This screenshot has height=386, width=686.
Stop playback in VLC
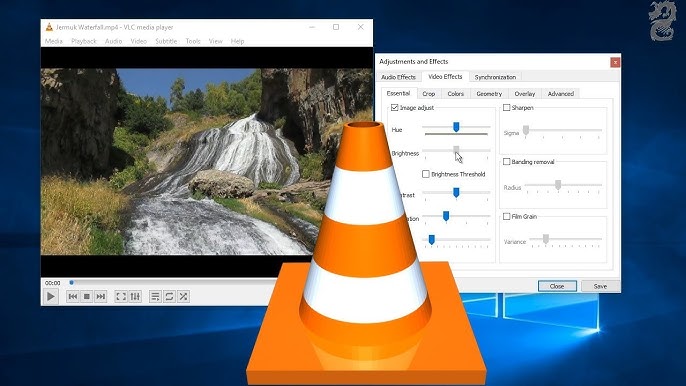click(x=87, y=296)
